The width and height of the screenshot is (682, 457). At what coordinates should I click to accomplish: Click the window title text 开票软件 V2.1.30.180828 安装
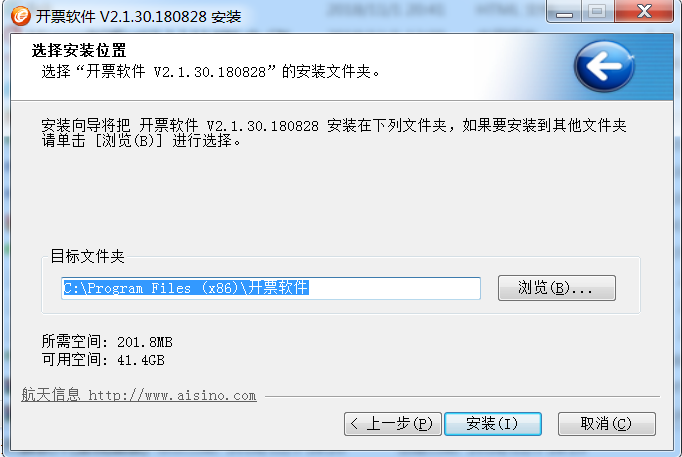[138, 17]
